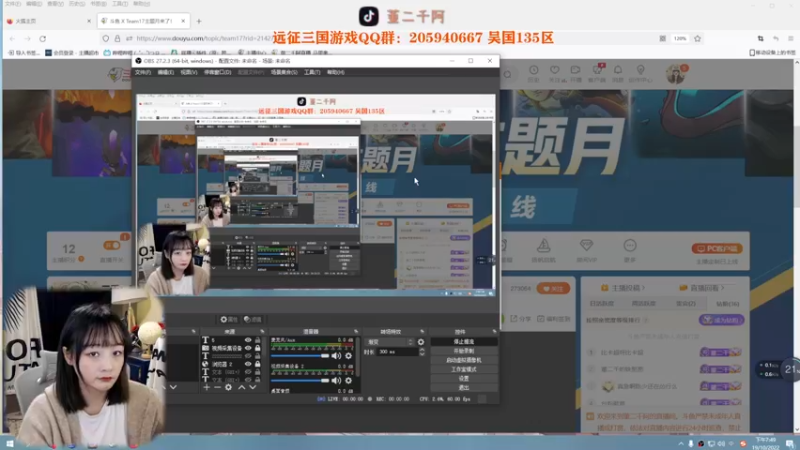The image size is (800, 450).
Task: Toggle lock on the source named 5
Action: pyautogui.click(x=258, y=340)
